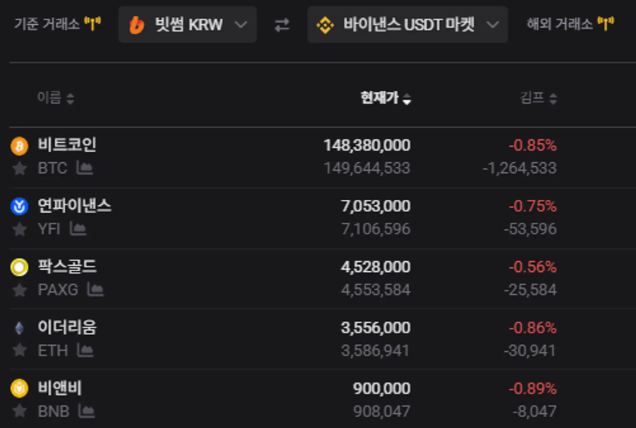
Task: Open the PAXG chart icon
Action: (95, 289)
